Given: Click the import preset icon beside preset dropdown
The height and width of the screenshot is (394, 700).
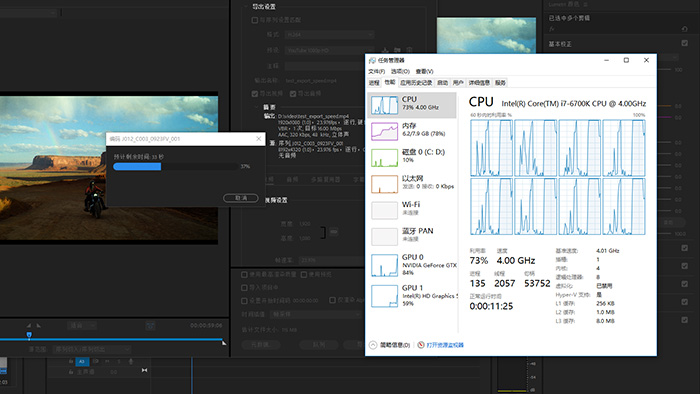Looking at the screenshot, I should point(397,50).
